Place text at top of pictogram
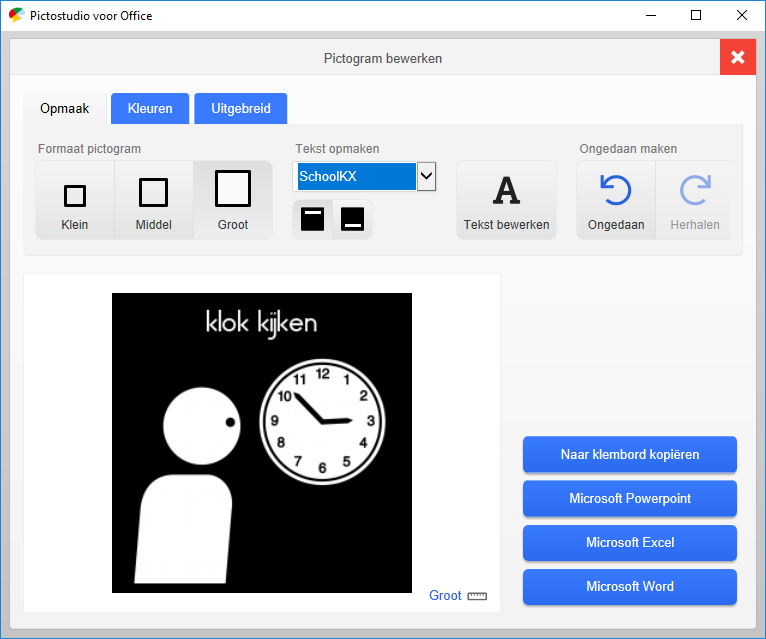 [x=313, y=219]
